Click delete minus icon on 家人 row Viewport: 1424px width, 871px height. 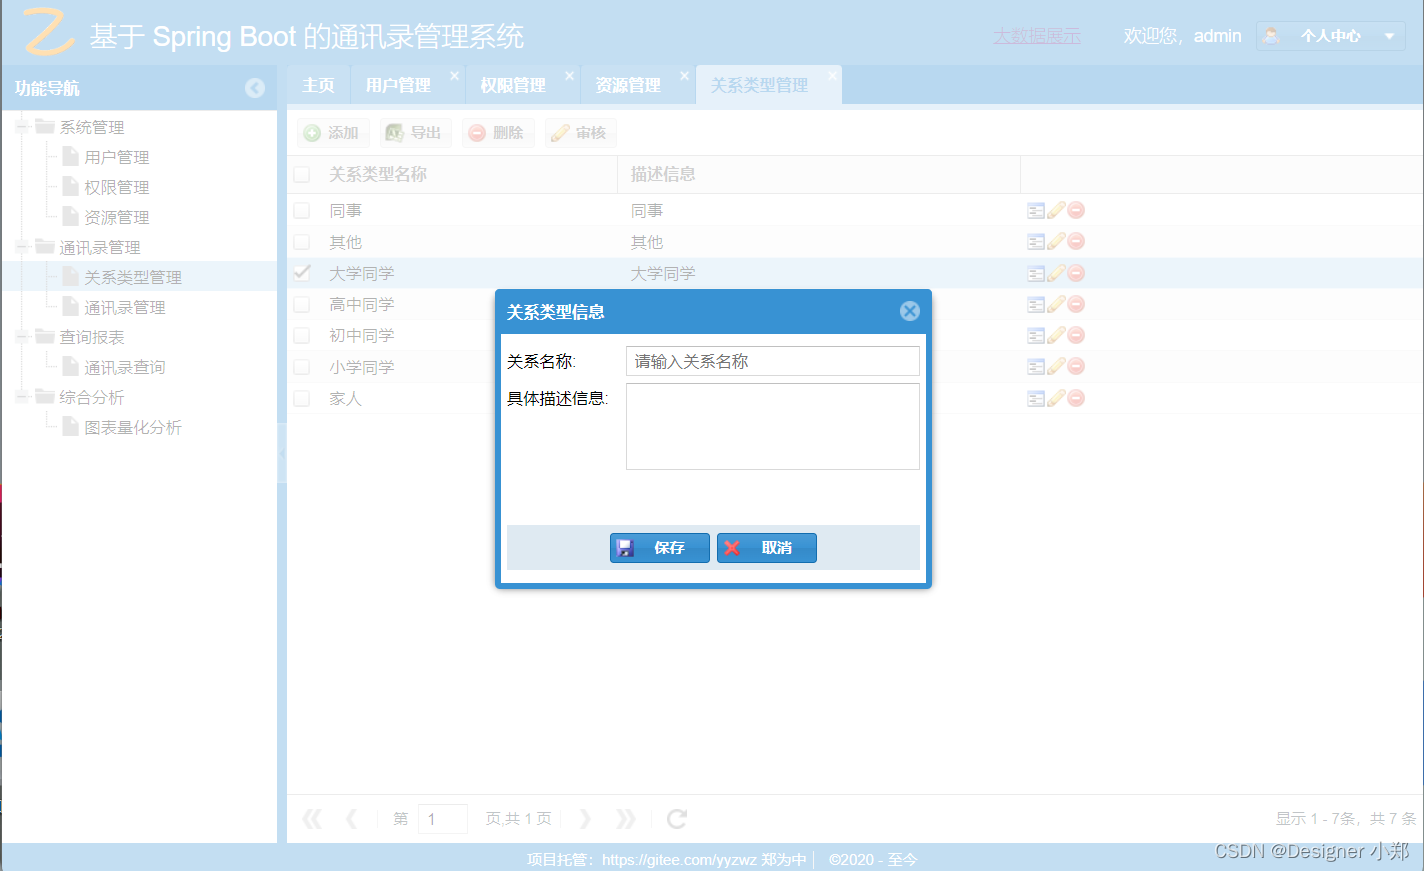pyautogui.click(x=1076, y=397)
